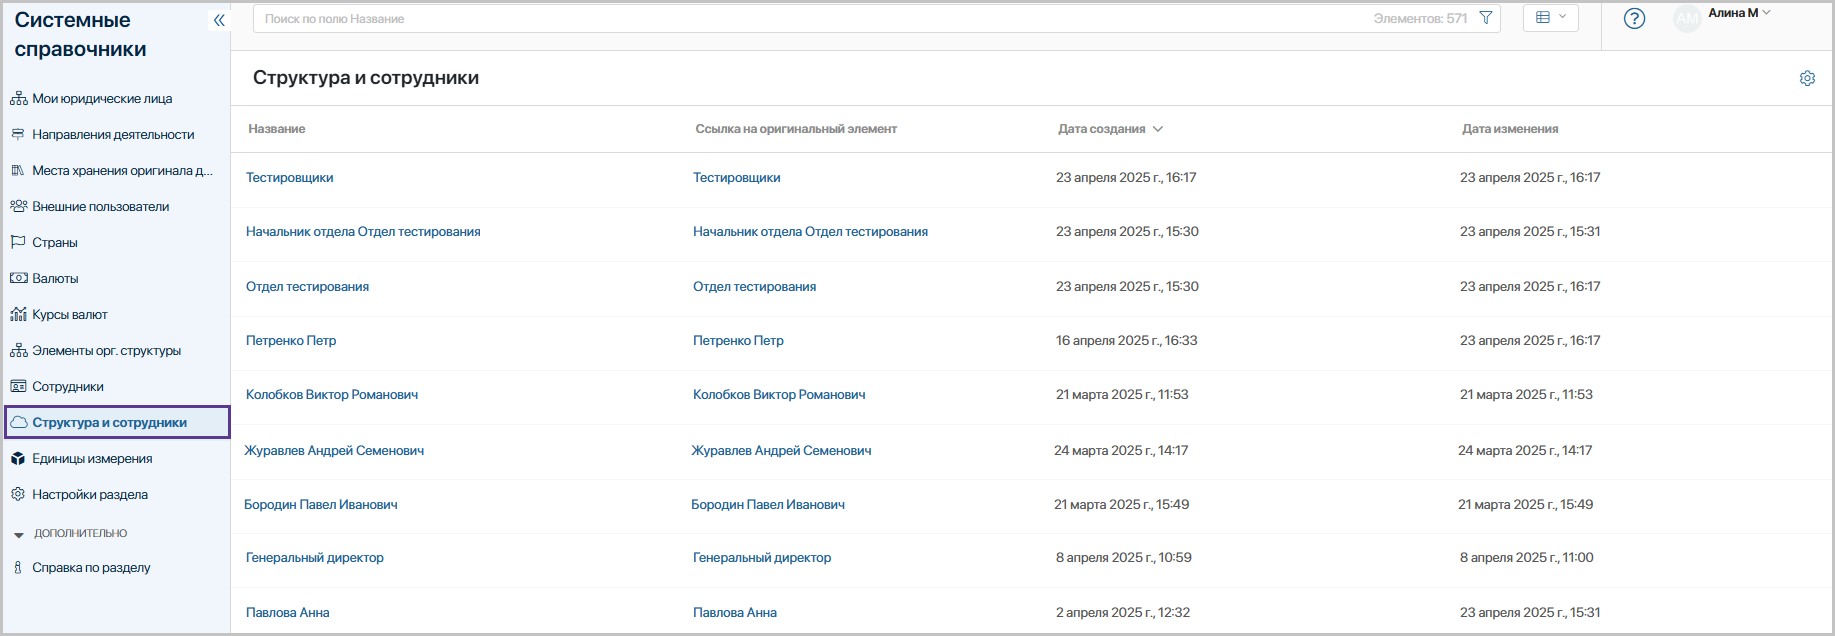Click the Курсы валют chart icon

coord(18,314)
